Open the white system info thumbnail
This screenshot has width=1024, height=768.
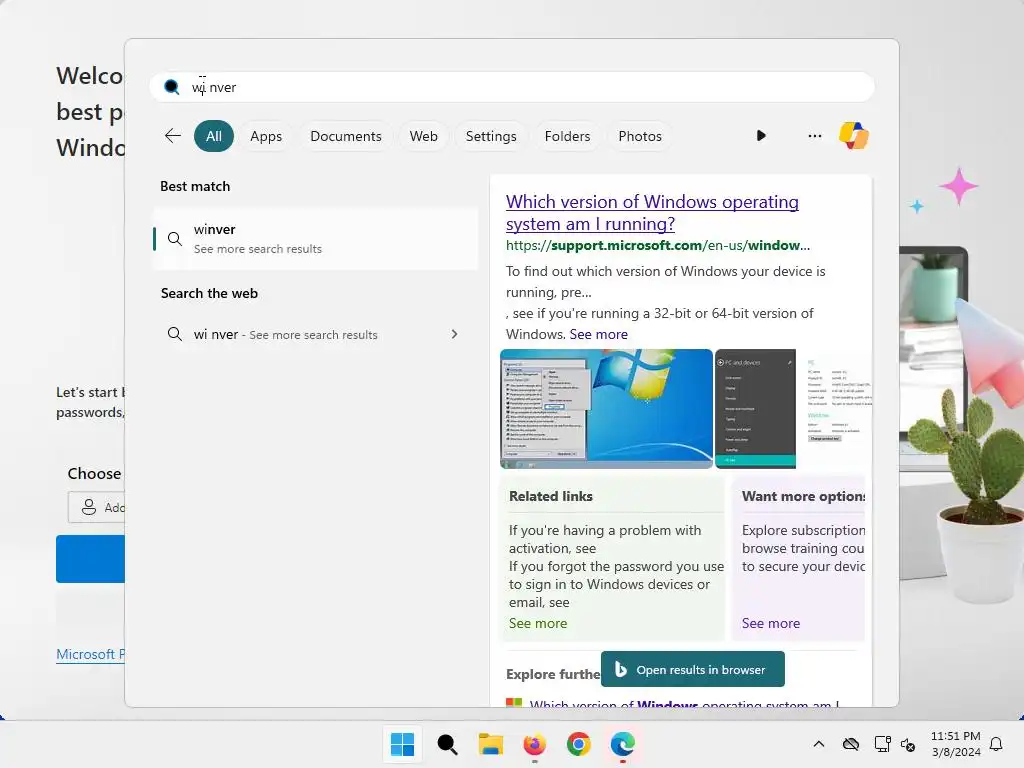[835, 409]
